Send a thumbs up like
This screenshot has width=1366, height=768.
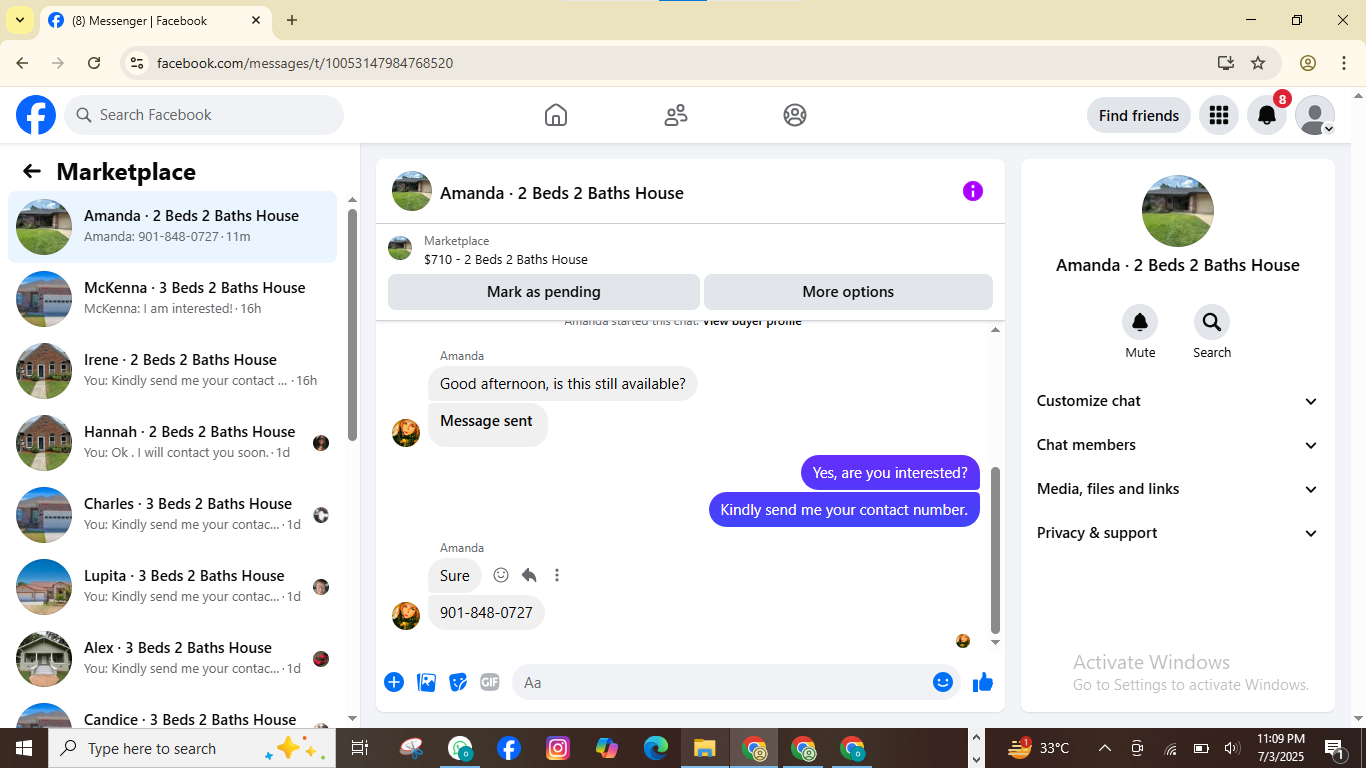coord(983,682)
